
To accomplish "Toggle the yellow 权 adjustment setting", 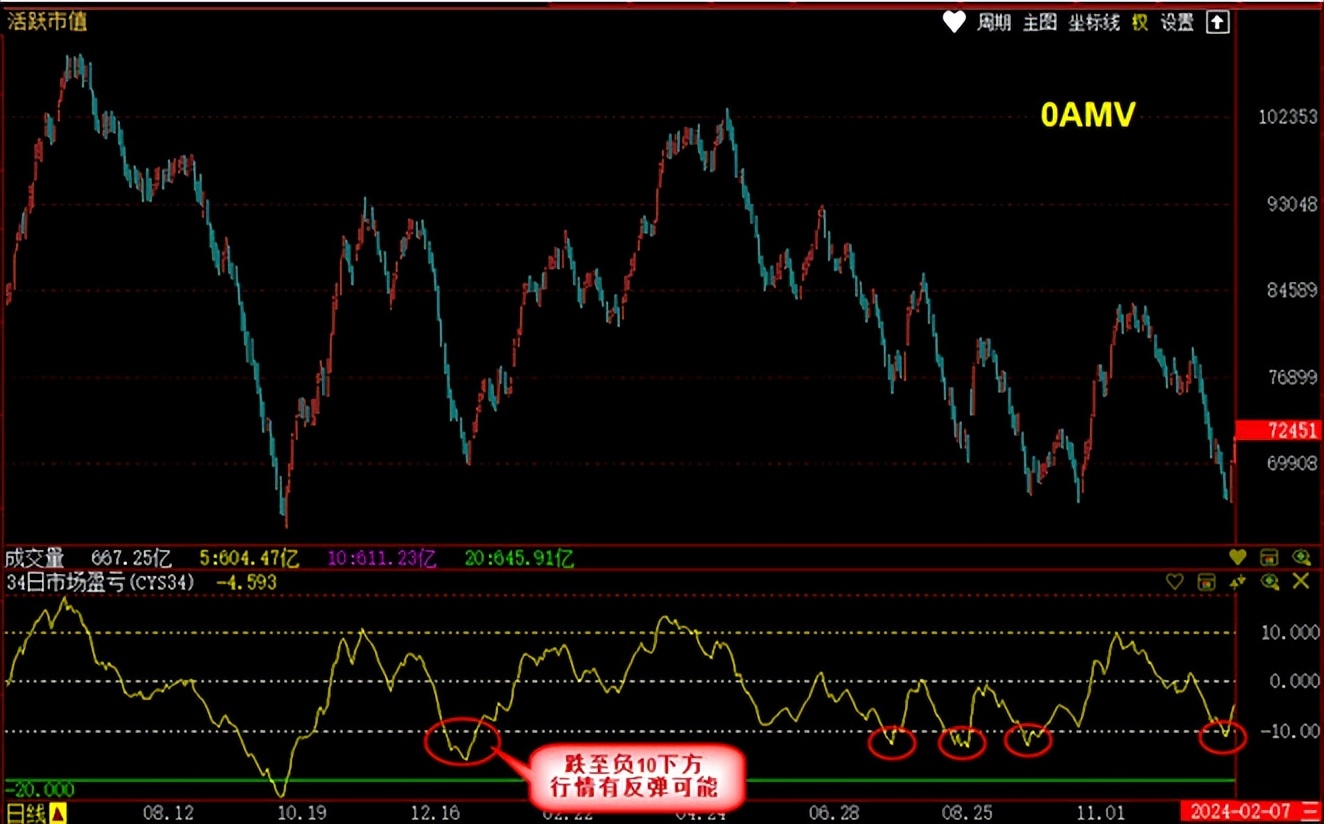I will tap(1140, 22).
